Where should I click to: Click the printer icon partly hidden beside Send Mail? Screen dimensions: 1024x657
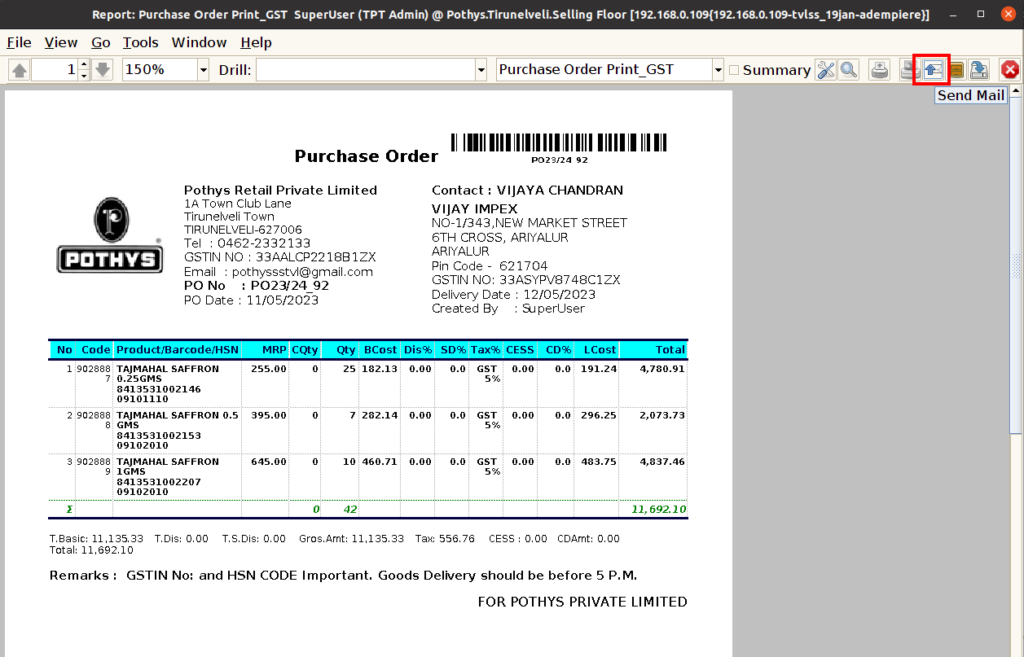[908, 70]
